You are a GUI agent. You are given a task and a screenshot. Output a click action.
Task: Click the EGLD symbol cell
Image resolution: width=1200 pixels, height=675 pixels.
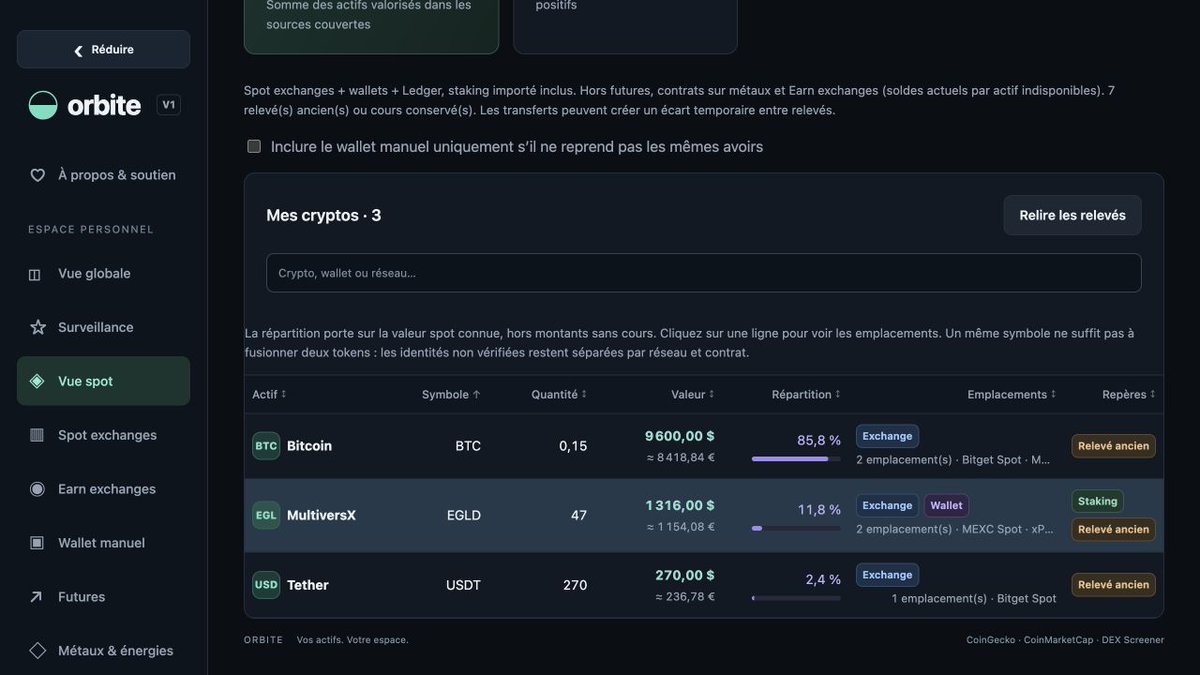coord(464,516)
